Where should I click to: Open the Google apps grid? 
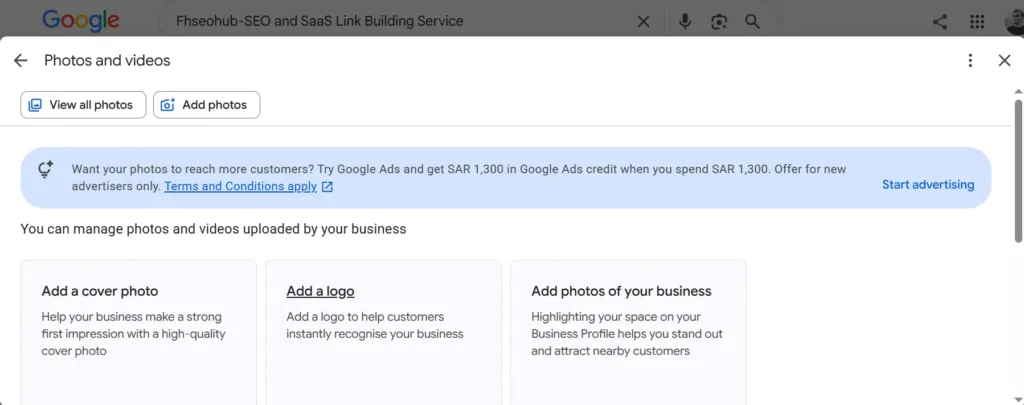point(977,22)
